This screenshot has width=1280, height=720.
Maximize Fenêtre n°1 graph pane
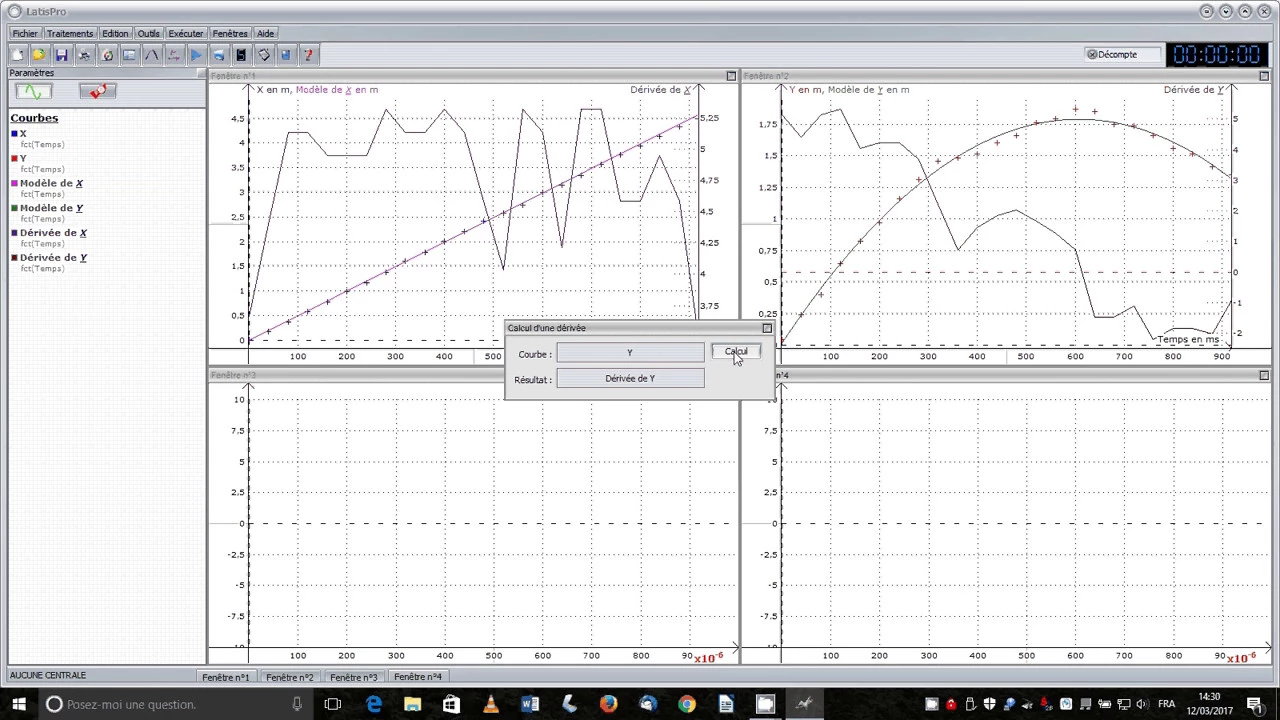pyautogui.click(x=731, y=76)
